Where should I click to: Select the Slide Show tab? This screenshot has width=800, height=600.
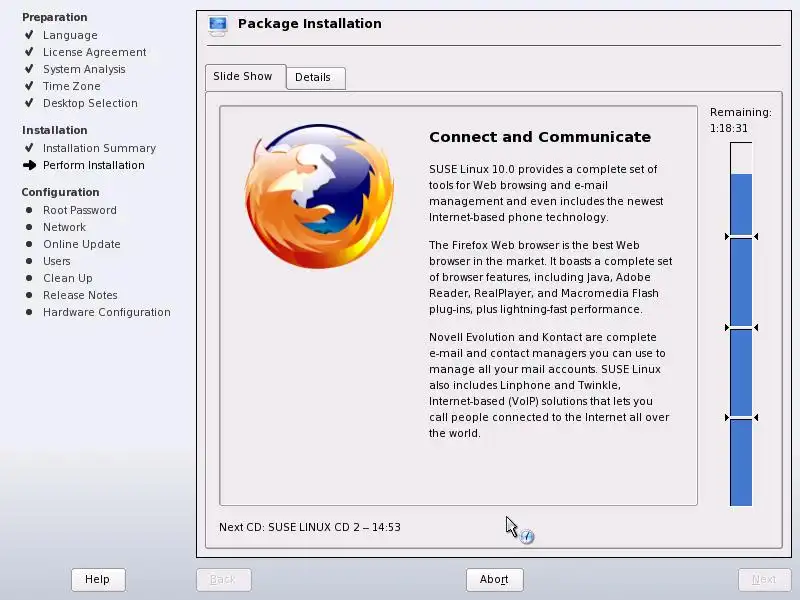click(x=245, y=77)
